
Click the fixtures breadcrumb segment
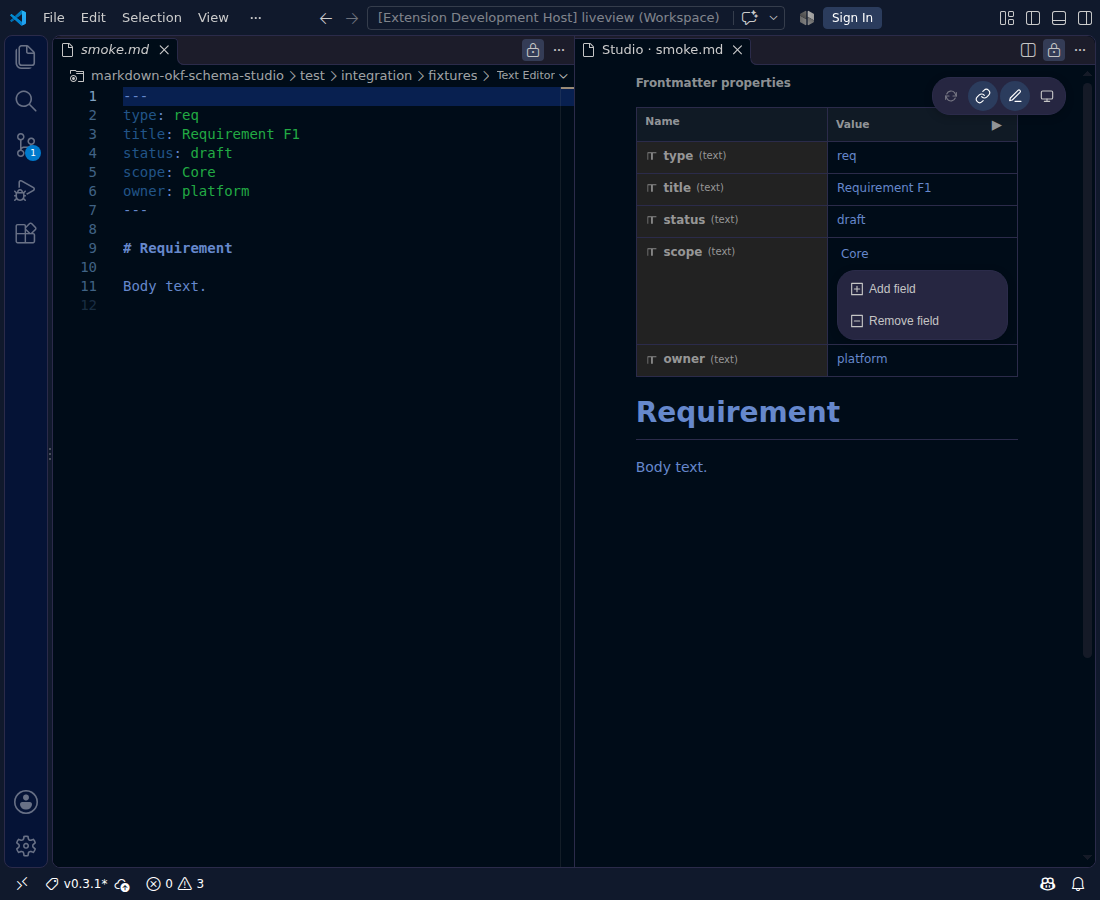pos(452,75)
